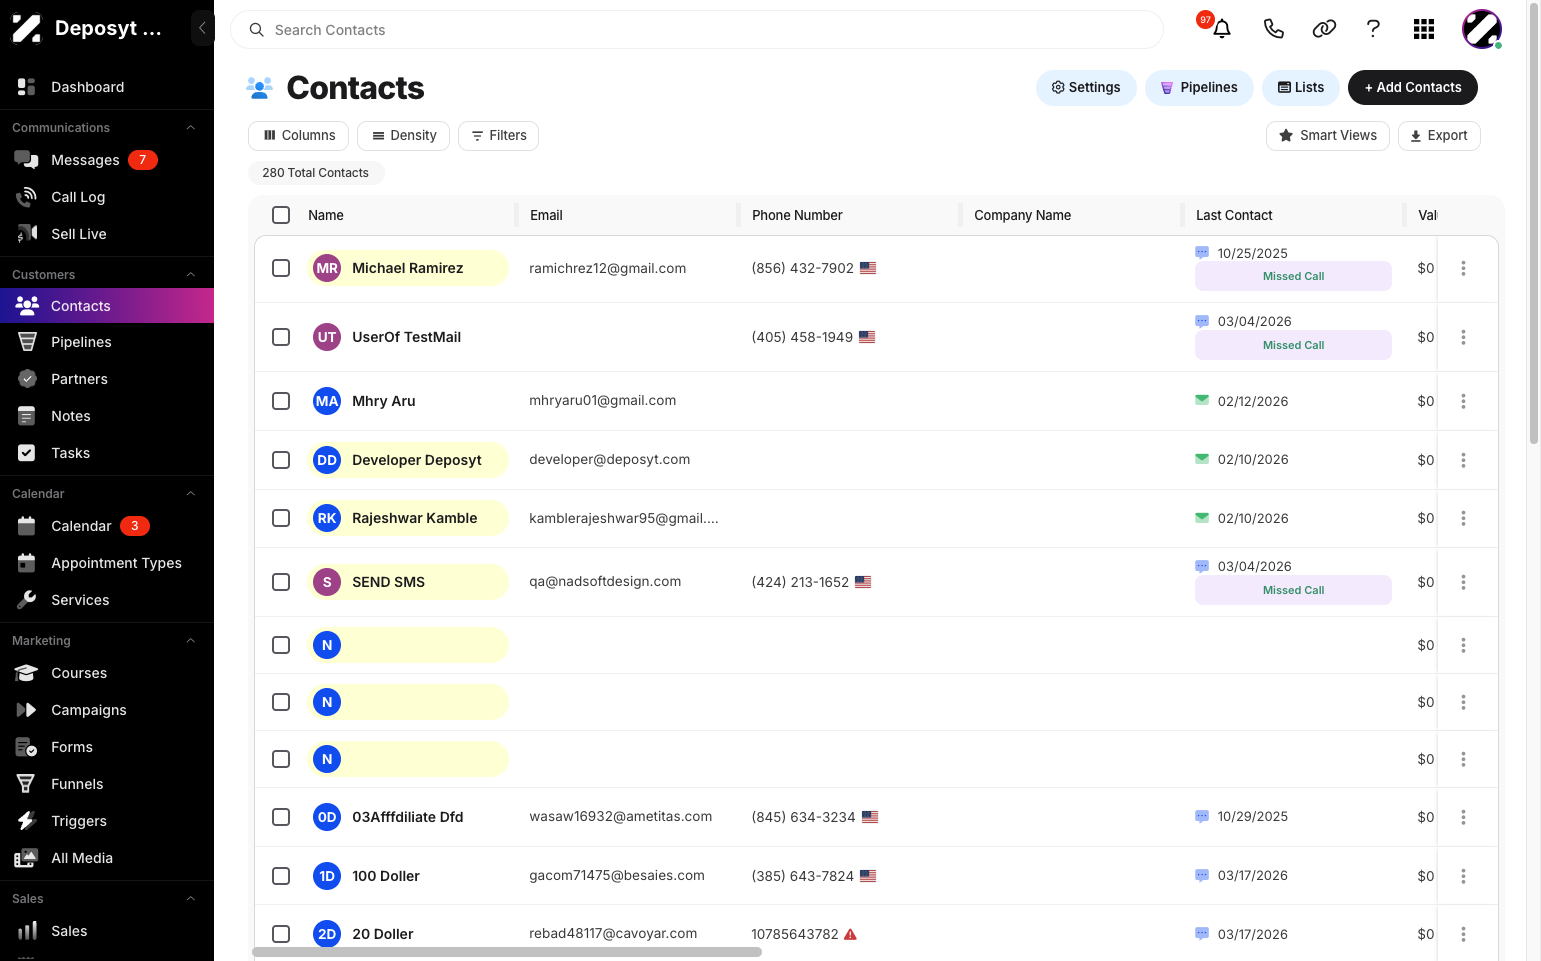Click the Export button
The height and width of the screenshot is (961, 1541).
click(1439, 136)
